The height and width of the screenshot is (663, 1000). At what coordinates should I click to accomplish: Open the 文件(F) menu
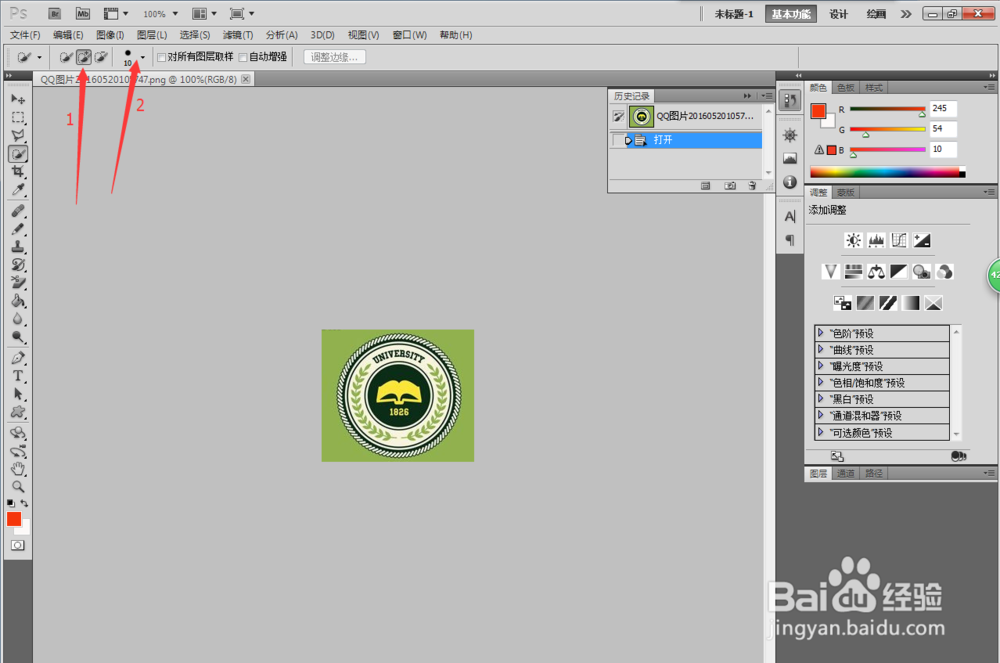point(25,35)
